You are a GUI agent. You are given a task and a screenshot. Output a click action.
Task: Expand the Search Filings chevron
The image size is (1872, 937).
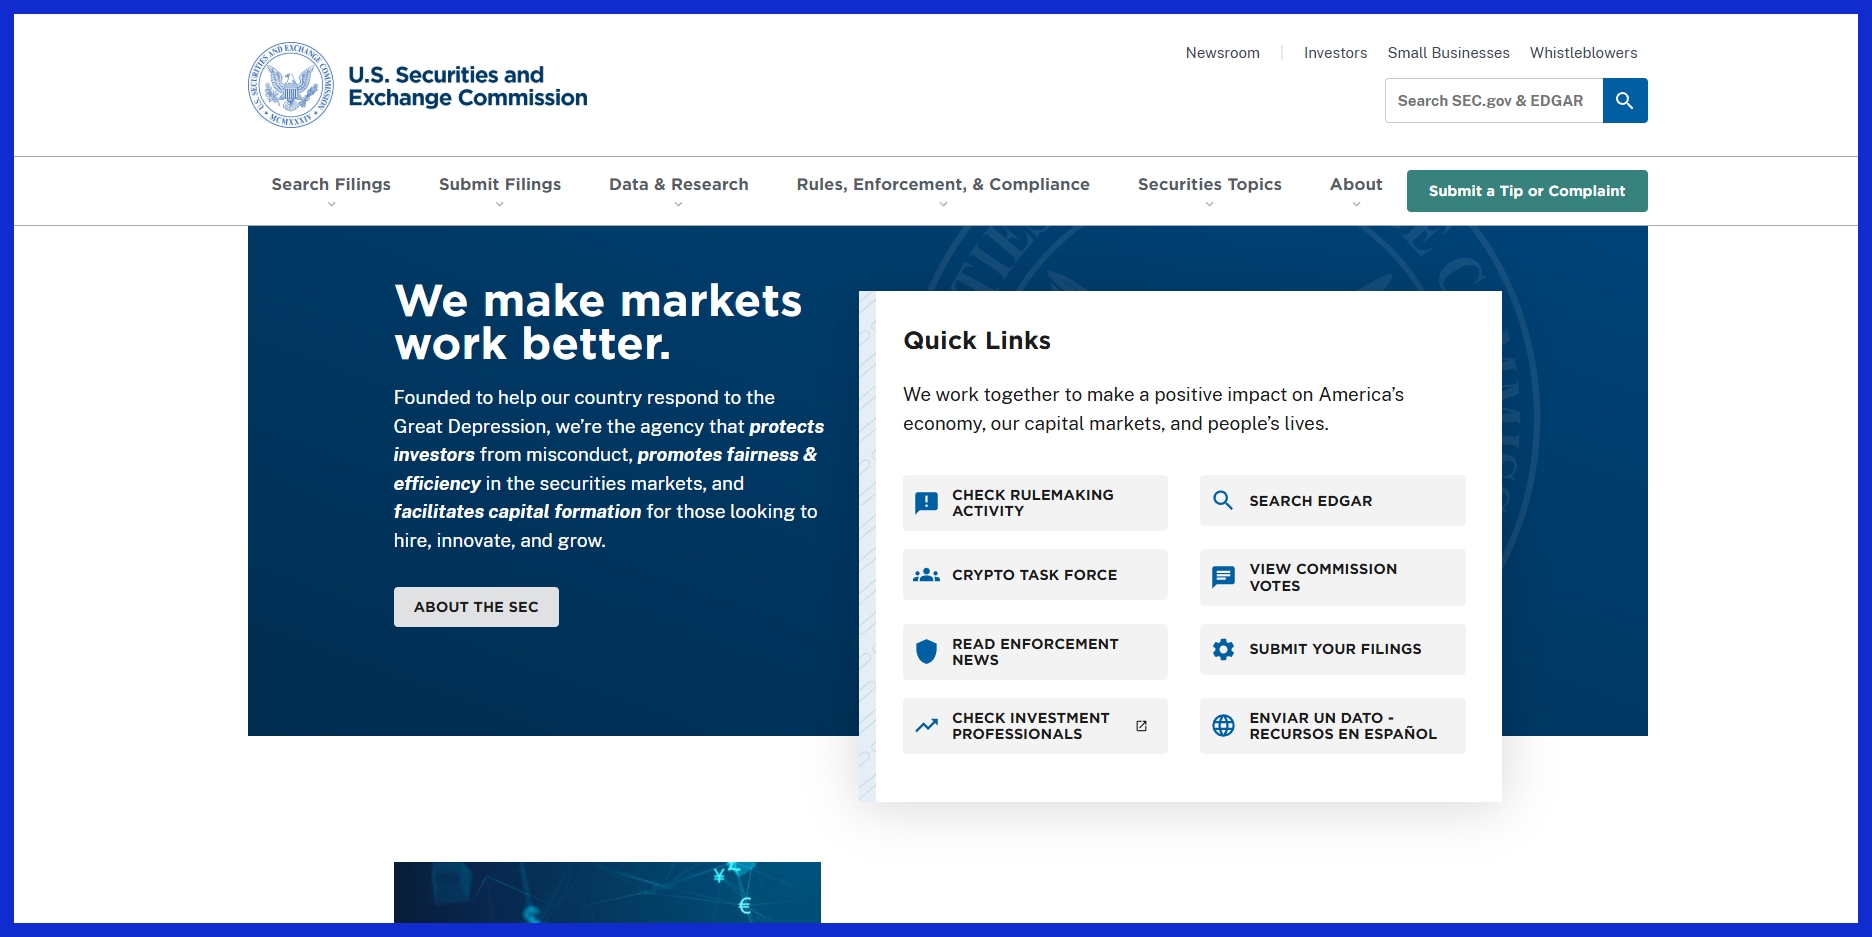pos(331,204)
